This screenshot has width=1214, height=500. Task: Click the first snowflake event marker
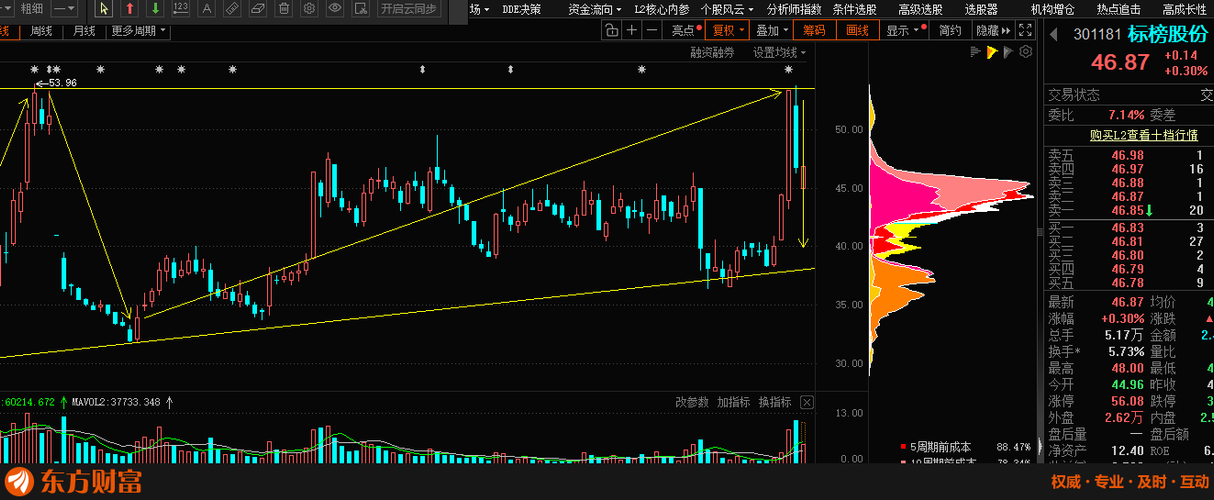tap(34, 69)
